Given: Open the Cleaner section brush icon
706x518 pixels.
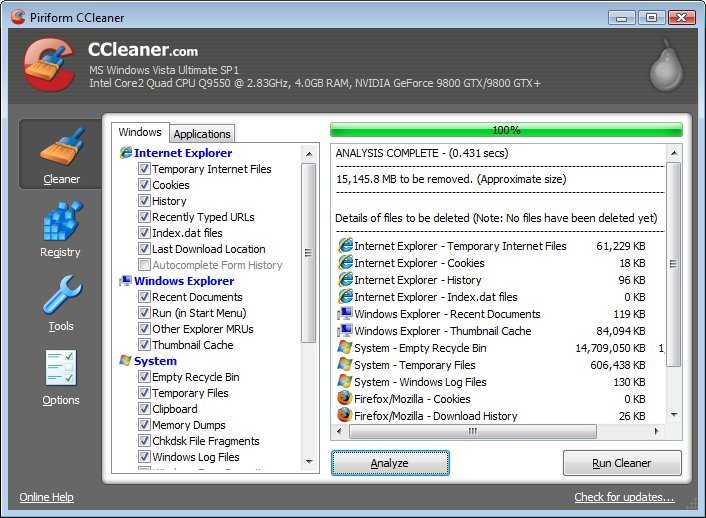Looking at the screenshot, I should point(61,147).
